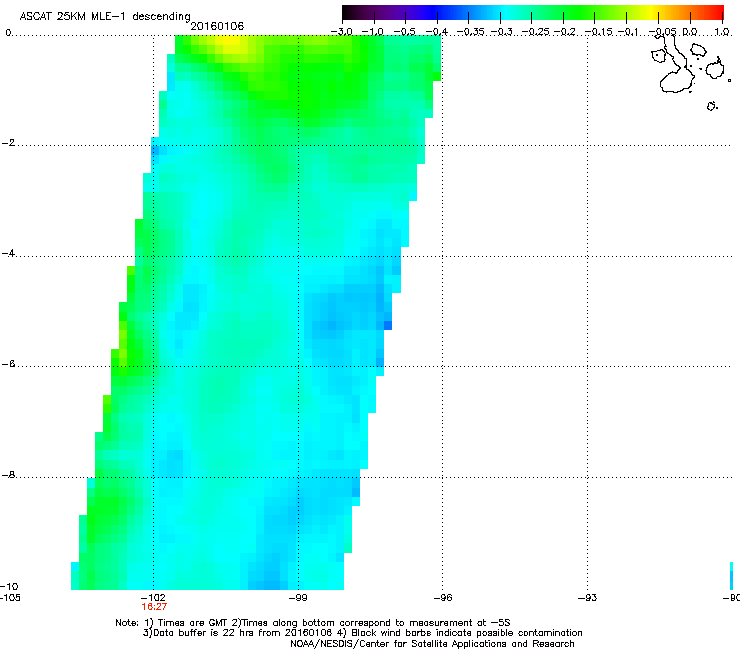Select the "-0.5" color scale label
Viewport: 740px width, 650px height.
click(x=404, y=32)
